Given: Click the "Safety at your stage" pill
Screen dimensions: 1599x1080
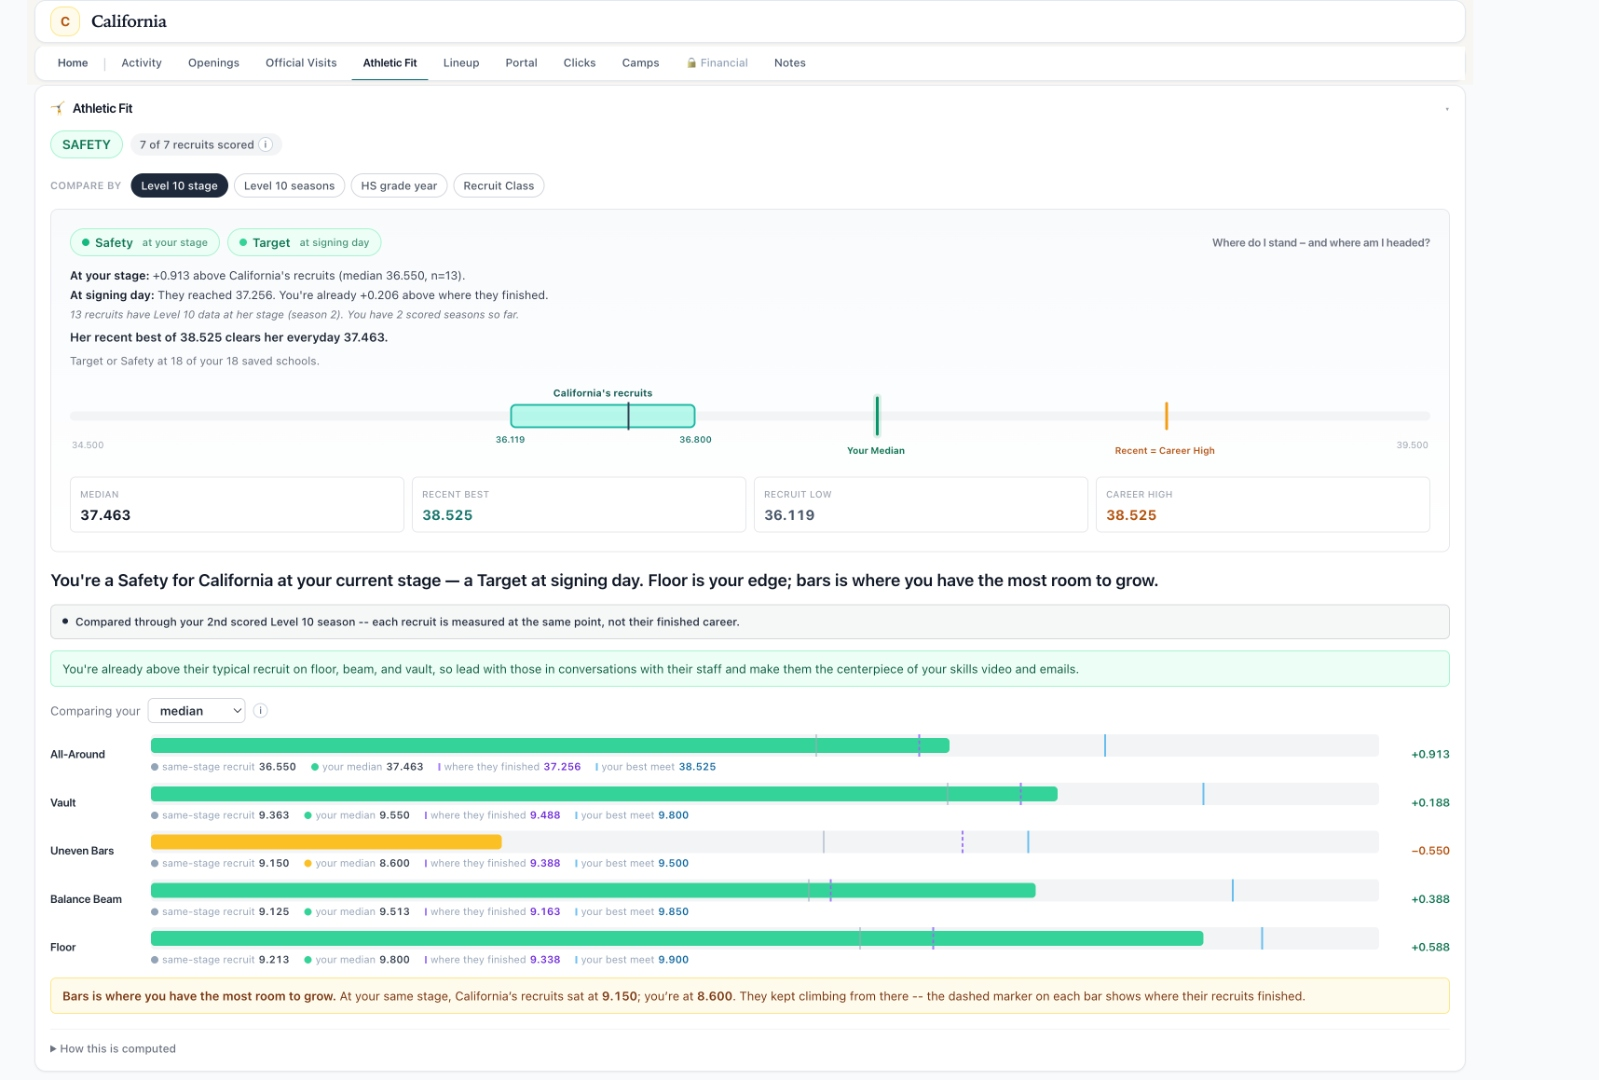Looking at the screenshot, I should click(145, 243).
